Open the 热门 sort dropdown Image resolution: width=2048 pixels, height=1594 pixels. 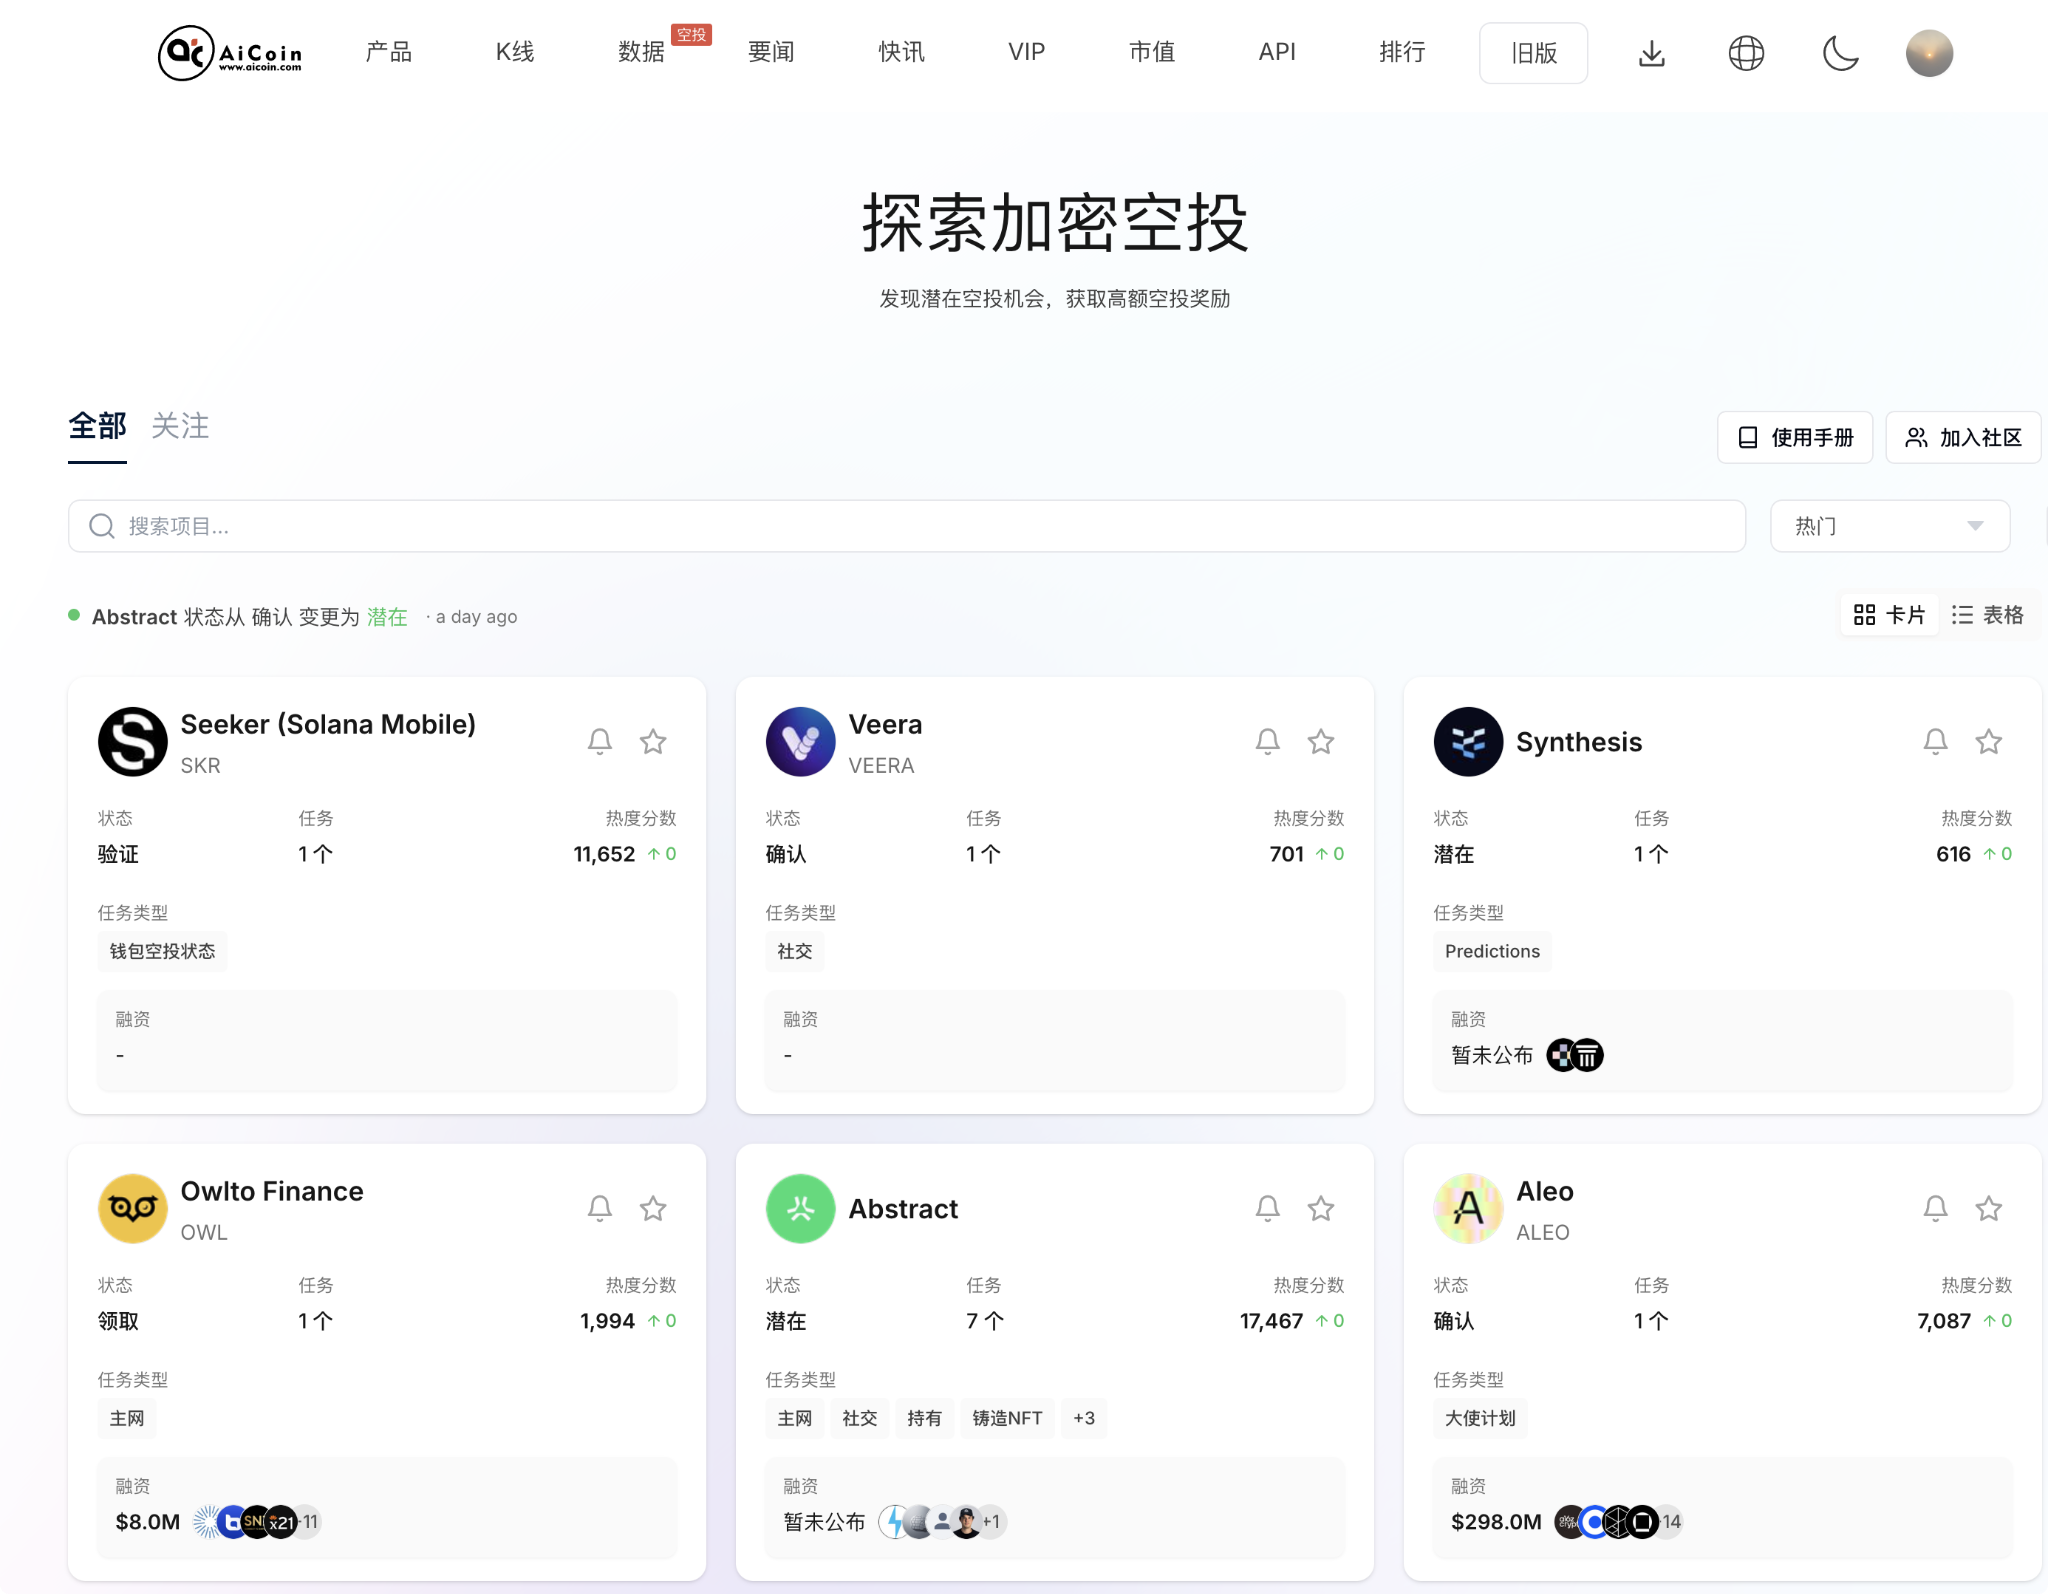tap(1889, 525)
